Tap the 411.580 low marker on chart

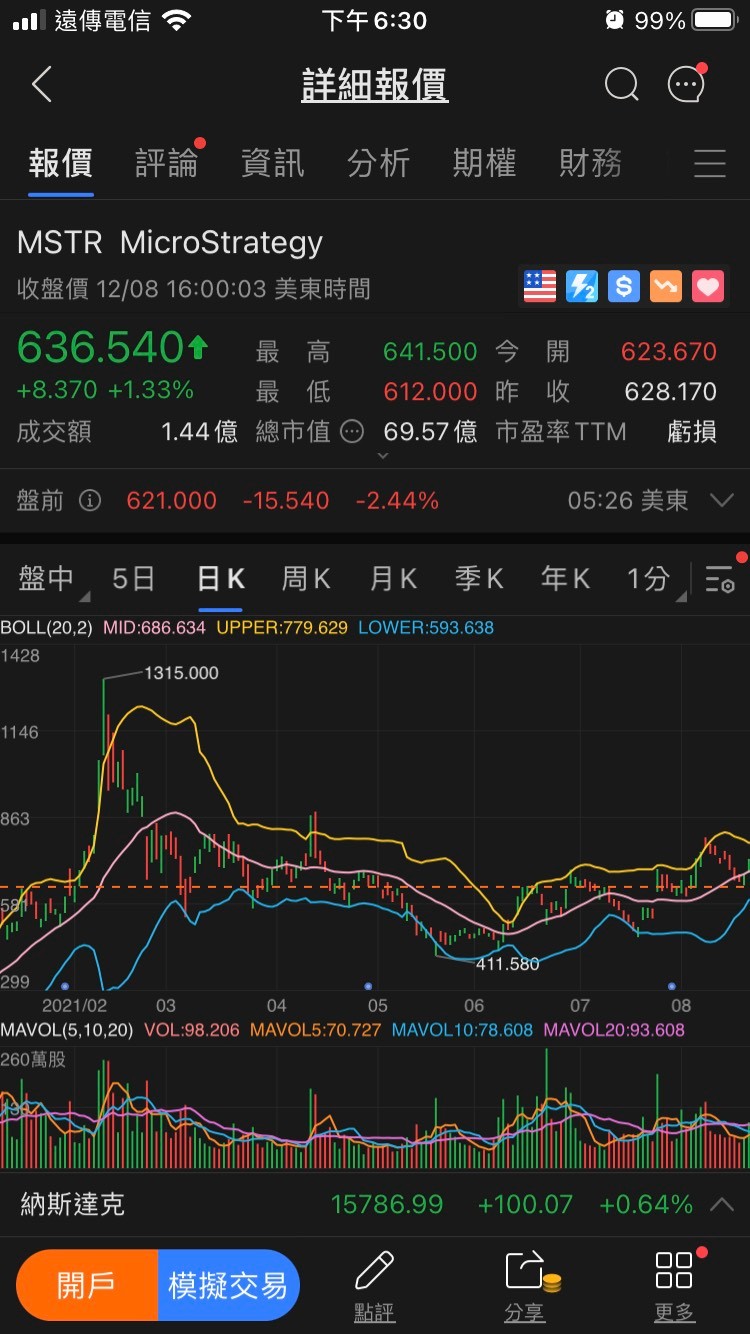click(507, 964)
